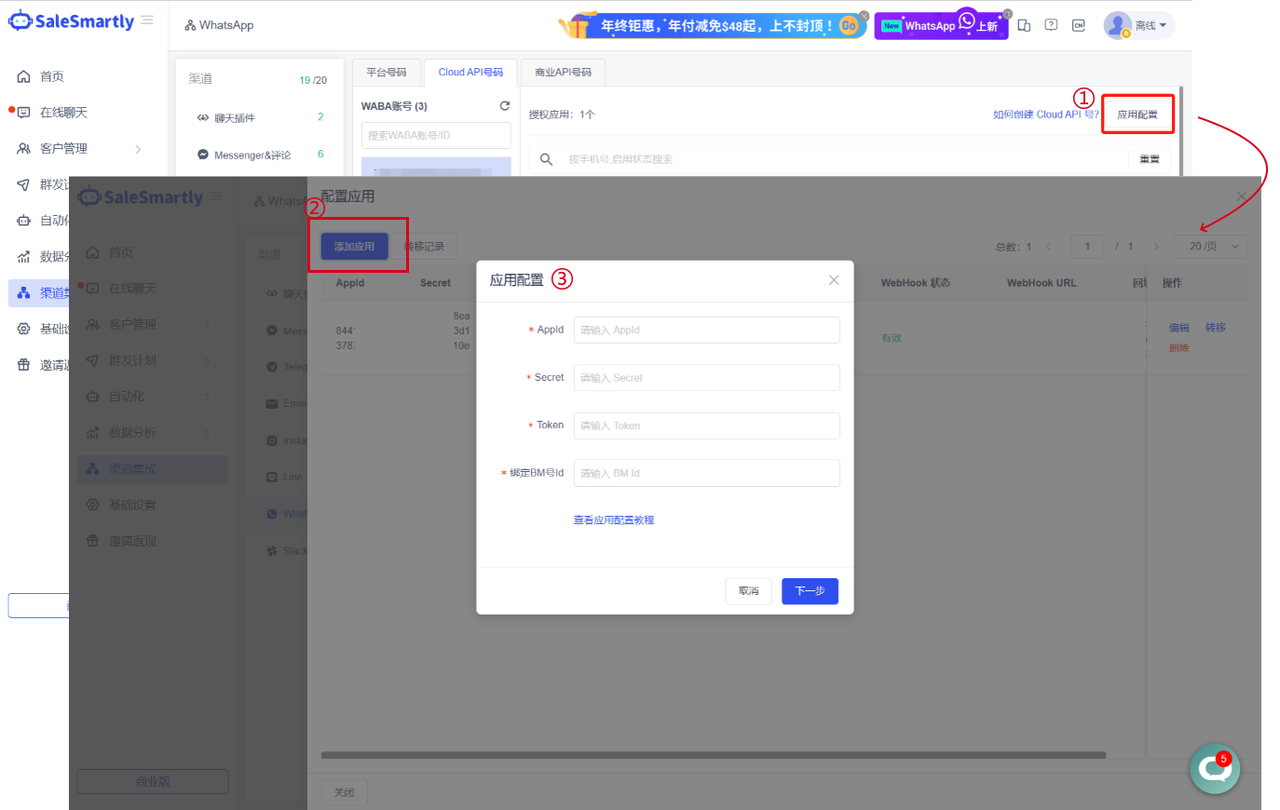The width and height of the screenshot is (1280, 810).
Task: Click the blue 下一步 button
Action: pyautogui.click(x=809, y=591)
